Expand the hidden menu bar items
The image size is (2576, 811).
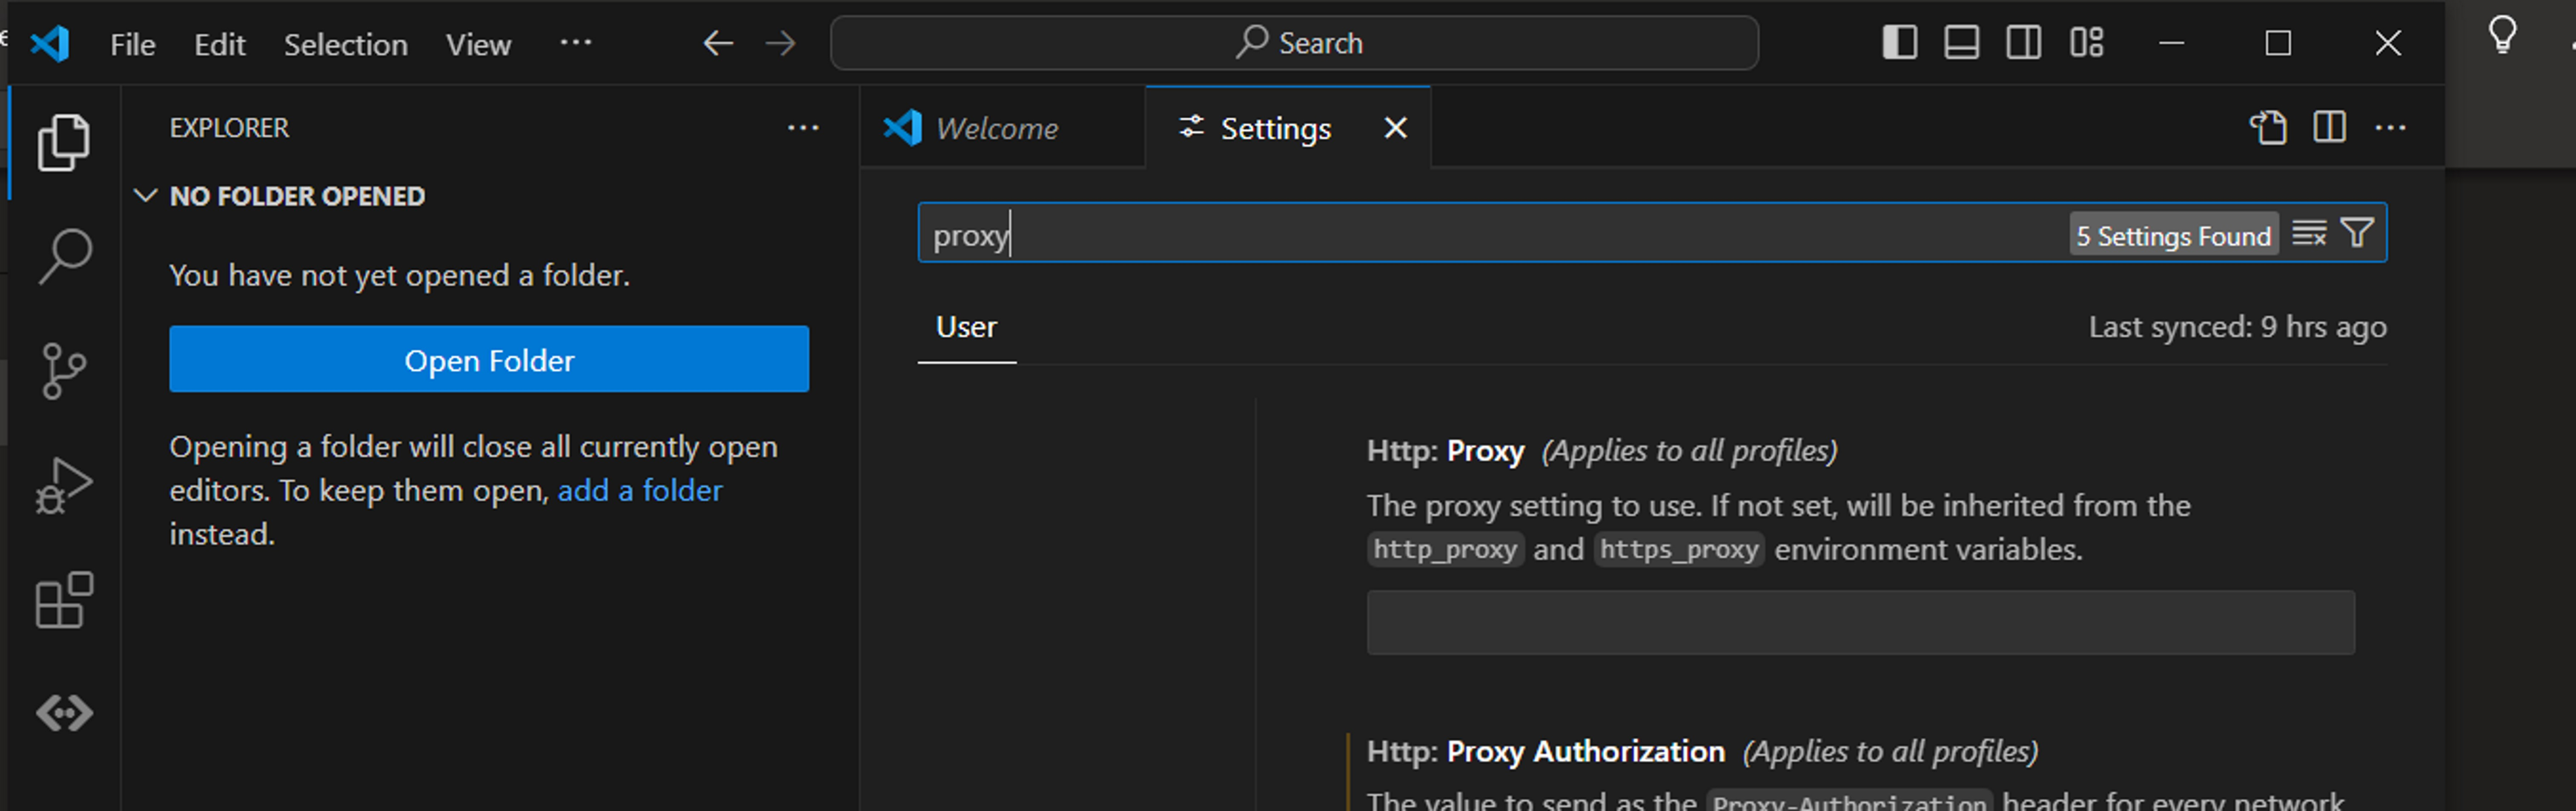coord(575,43)
